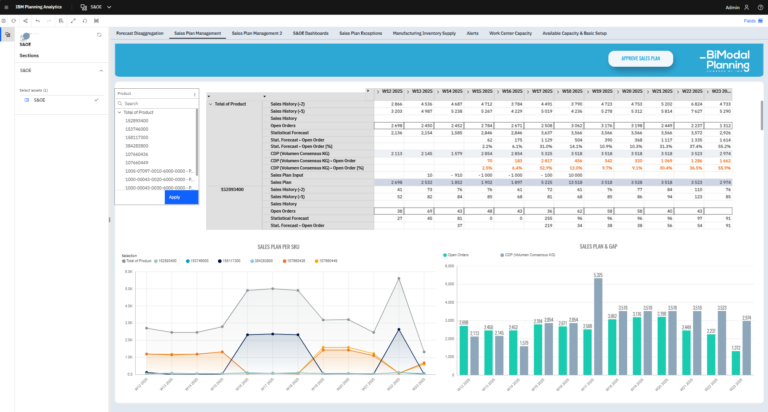Switch to Sales Plan Management 2 tab

(x=257, y=33)
